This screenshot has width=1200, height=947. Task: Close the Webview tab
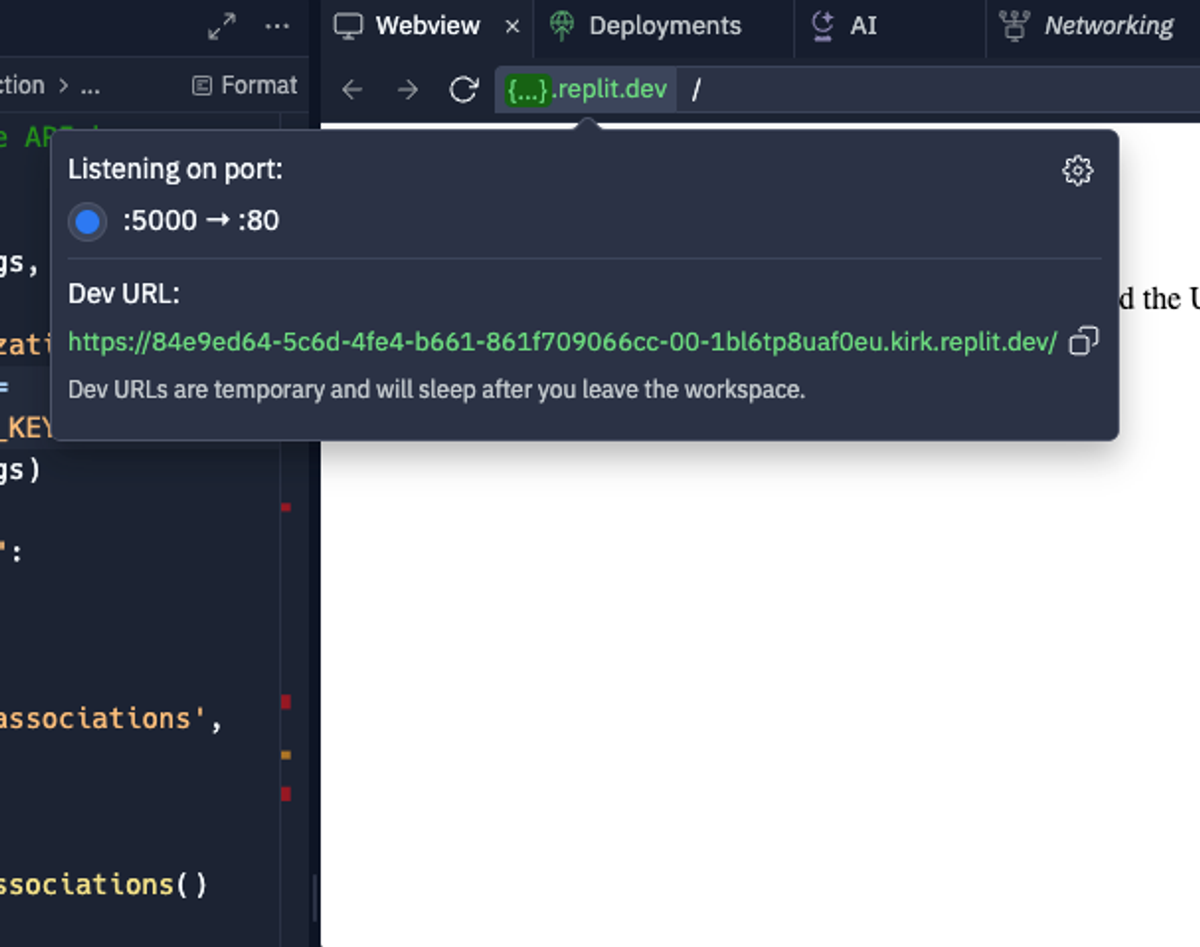[512, 25]
